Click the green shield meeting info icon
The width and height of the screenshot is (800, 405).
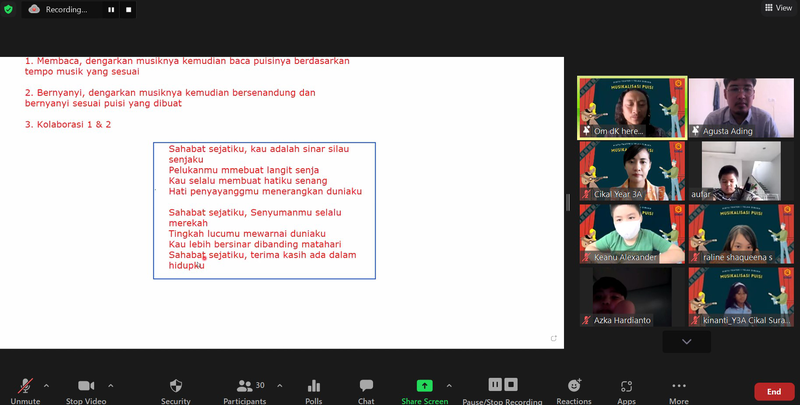coord(9,9)
